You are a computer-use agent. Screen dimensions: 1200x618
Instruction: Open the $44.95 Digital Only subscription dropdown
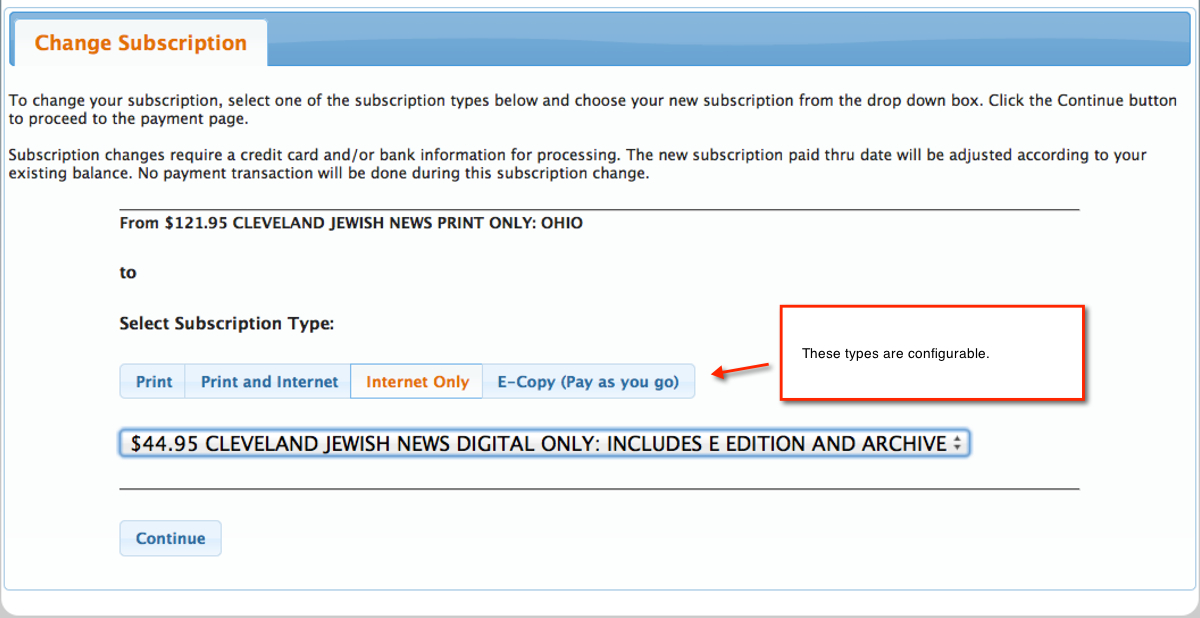(x=544, y=444)
